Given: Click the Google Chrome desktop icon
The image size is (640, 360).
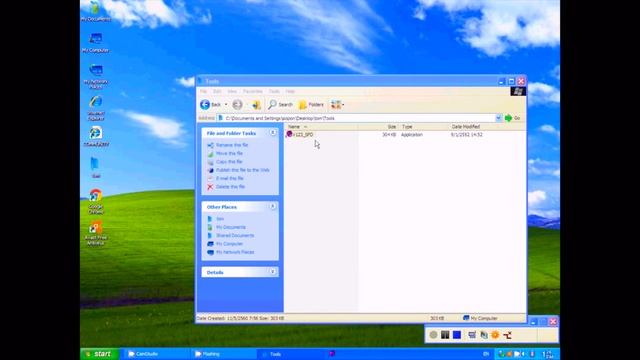Looking at the screenshot, I should (x=96, y=201).
